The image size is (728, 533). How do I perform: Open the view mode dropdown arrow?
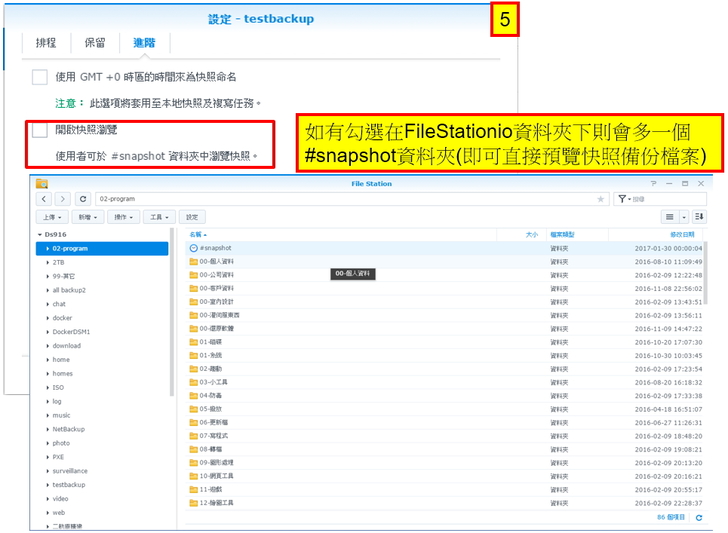684,217
